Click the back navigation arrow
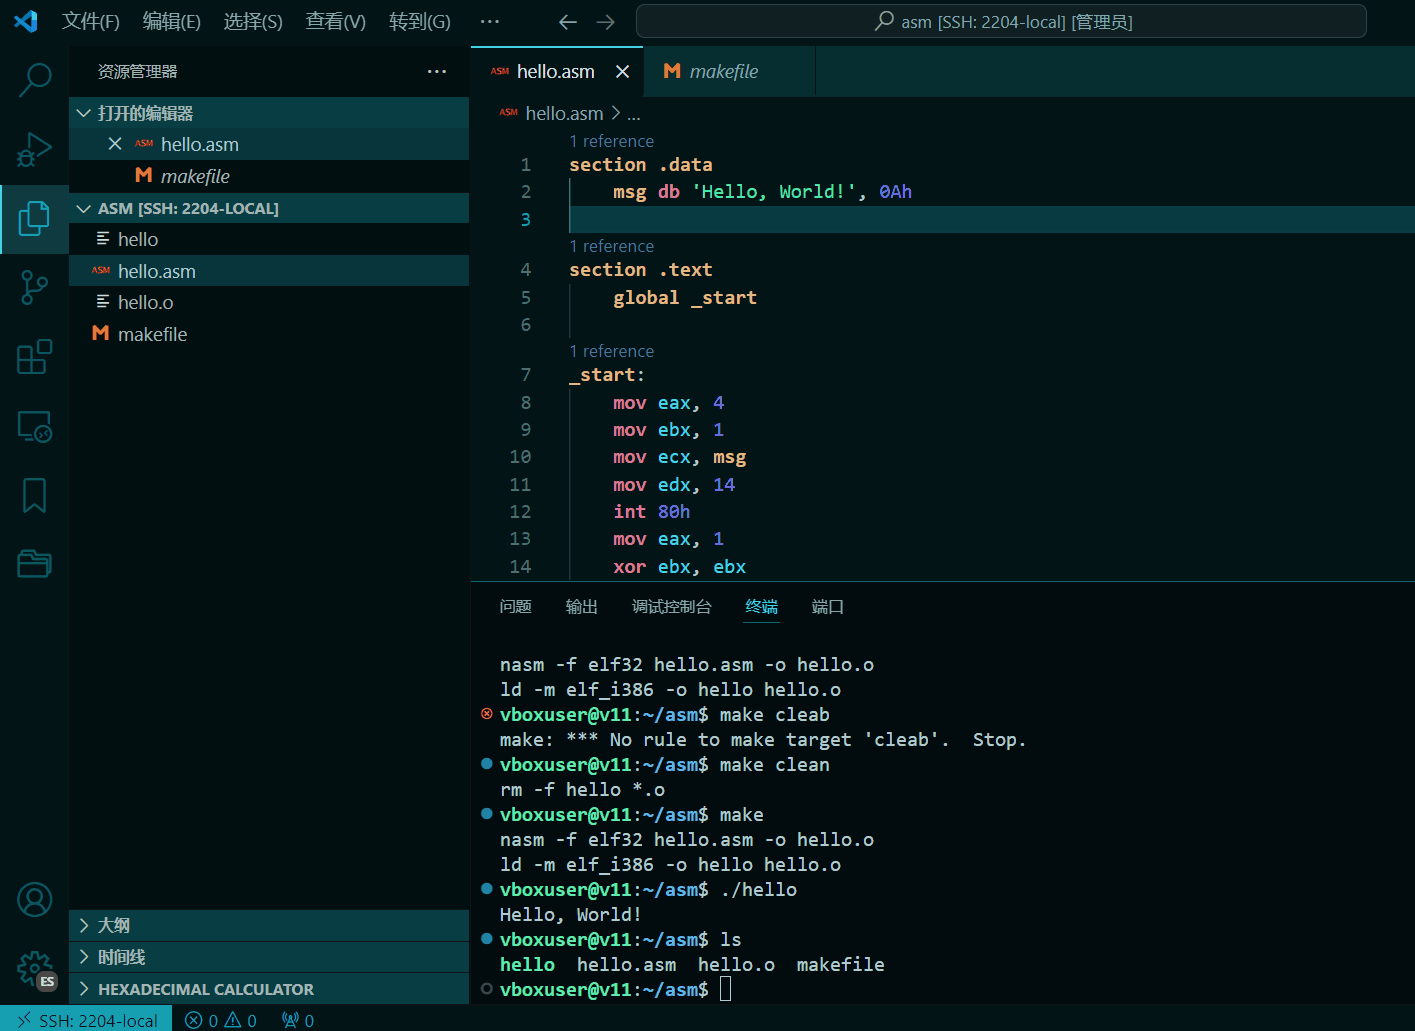 [x=567, y=21]
